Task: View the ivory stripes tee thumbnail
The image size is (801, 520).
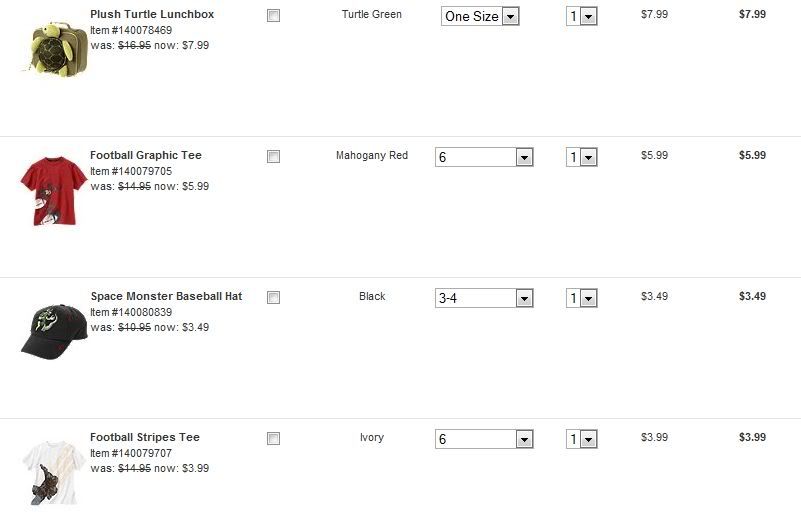Action: pos(54,473)
